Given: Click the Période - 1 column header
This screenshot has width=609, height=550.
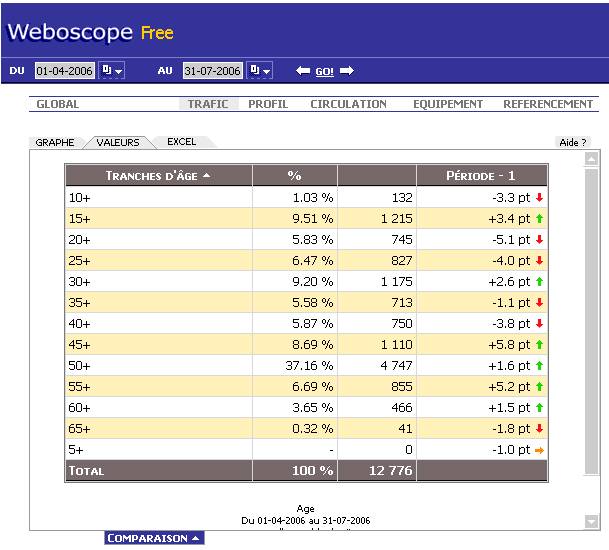Looking at the screenshot, I should 481,176.
